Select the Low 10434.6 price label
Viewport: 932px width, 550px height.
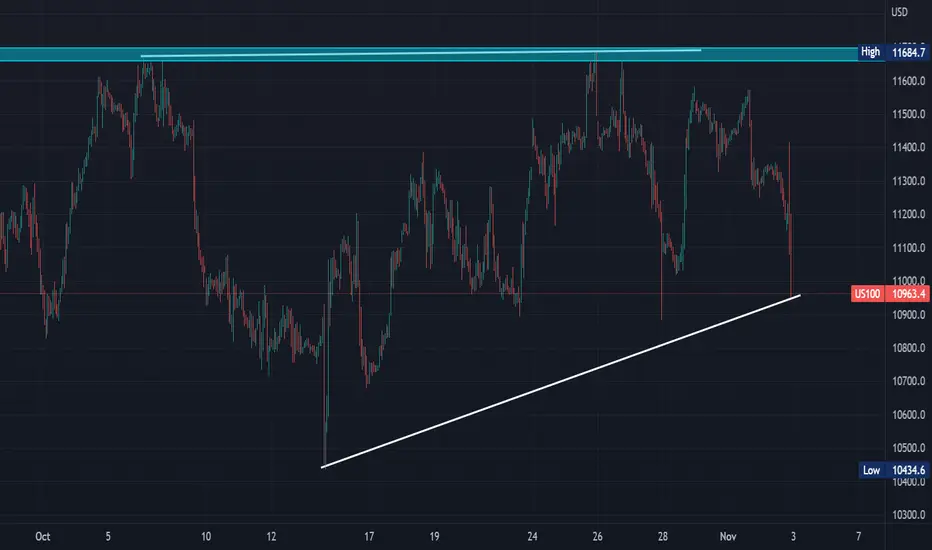click(893, 470)
